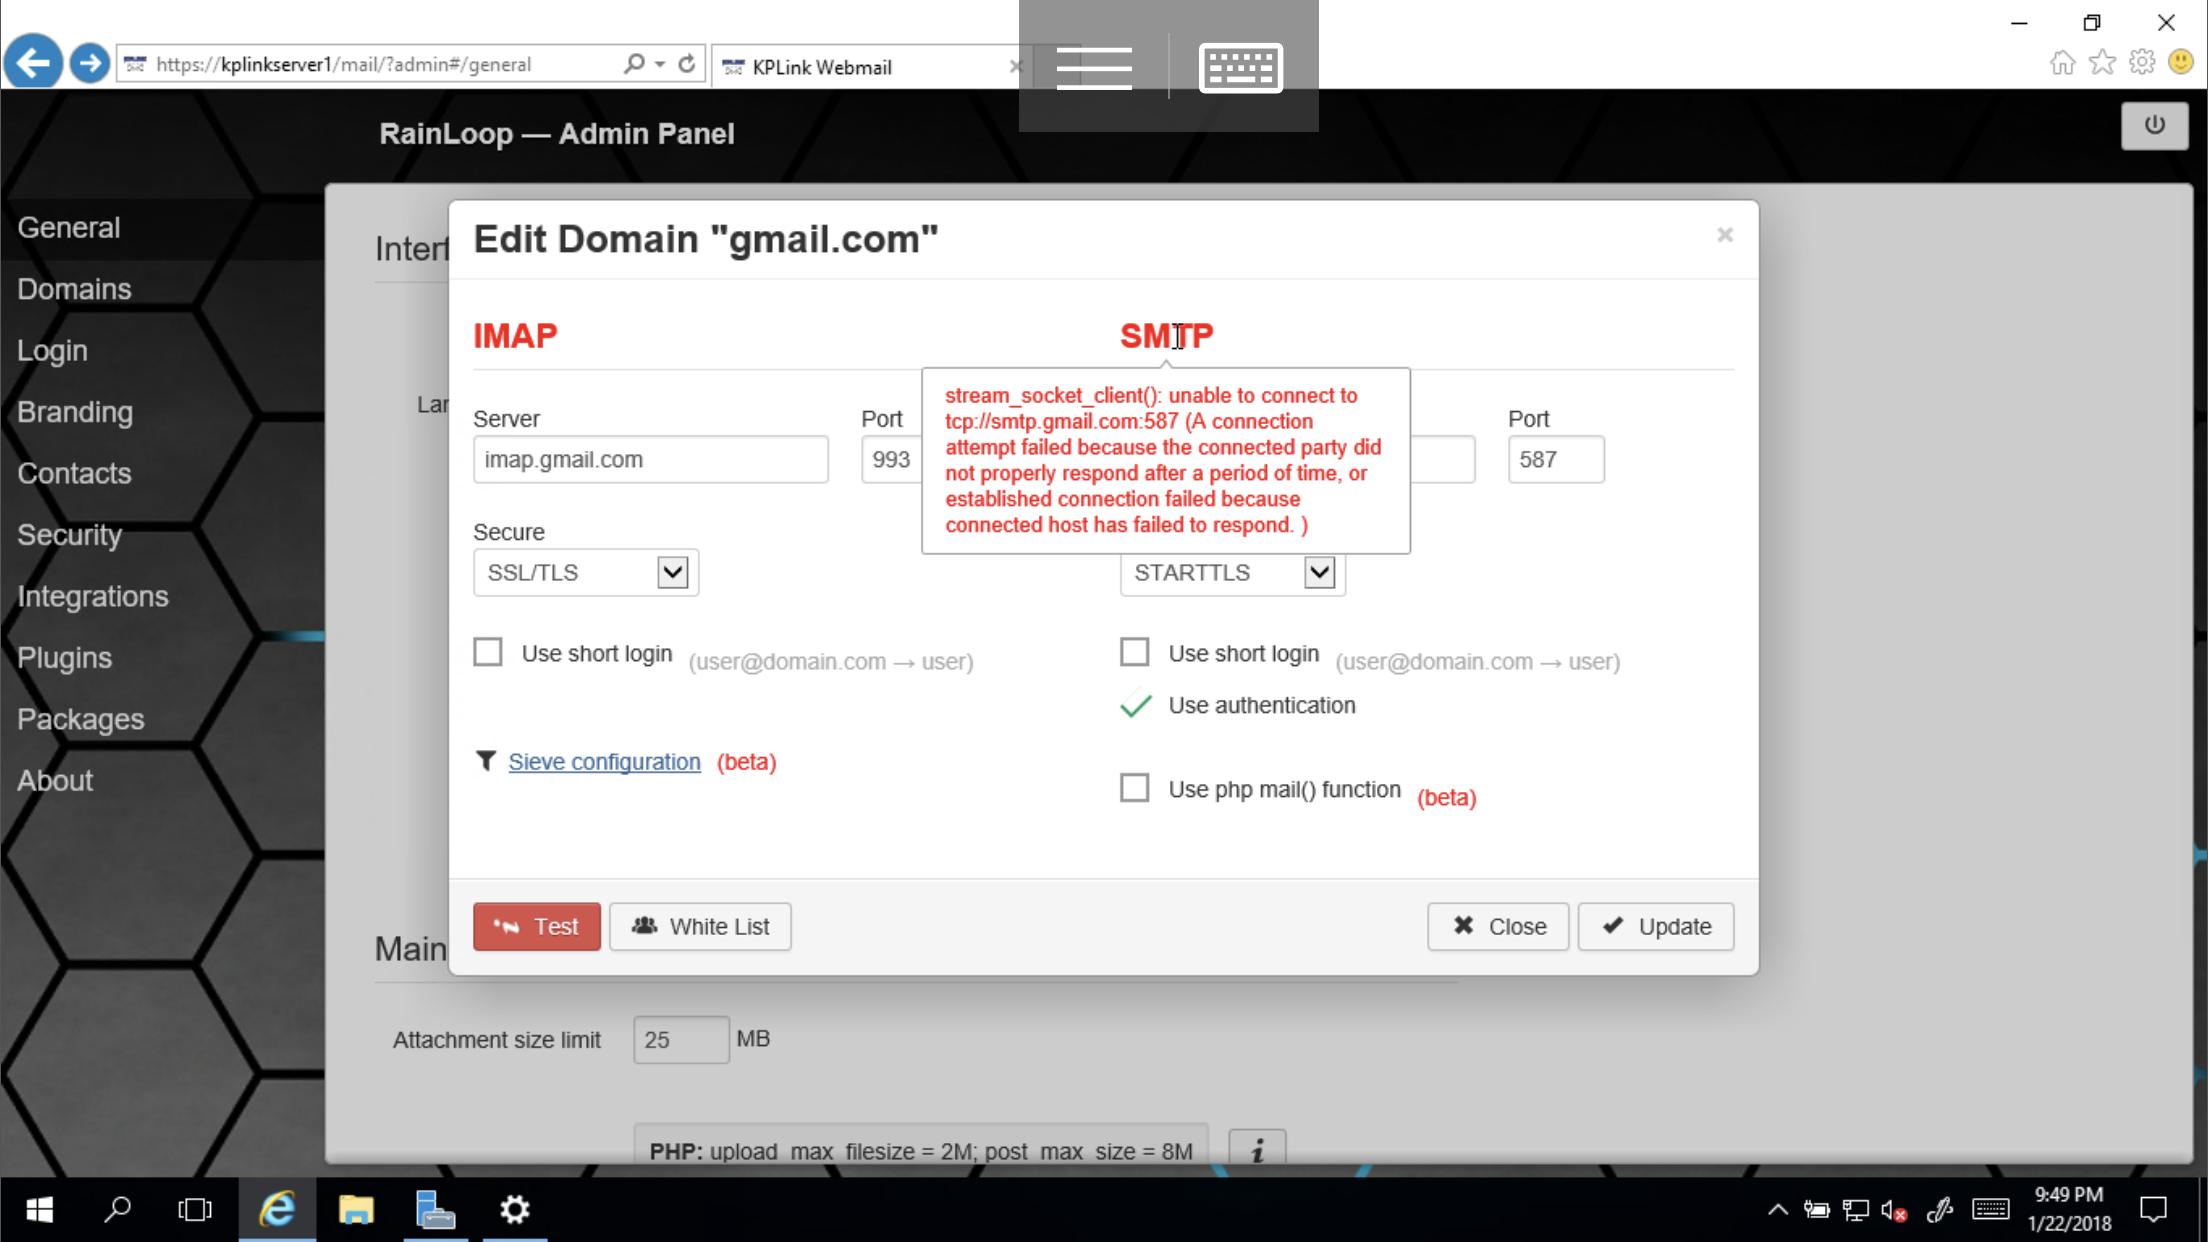Log out using the power icon
This screenshot has height=1242, width=2208.
tap(2155, 125)
